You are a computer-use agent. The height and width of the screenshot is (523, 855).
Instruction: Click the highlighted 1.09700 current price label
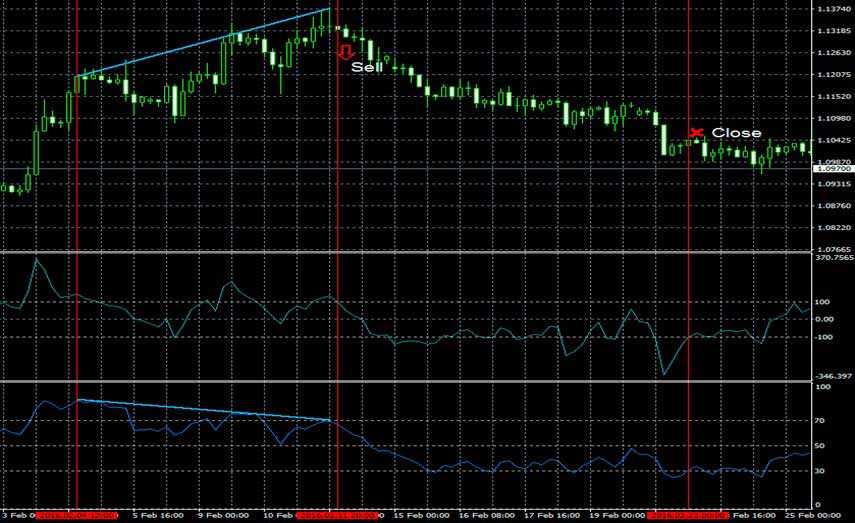[834, 170]
